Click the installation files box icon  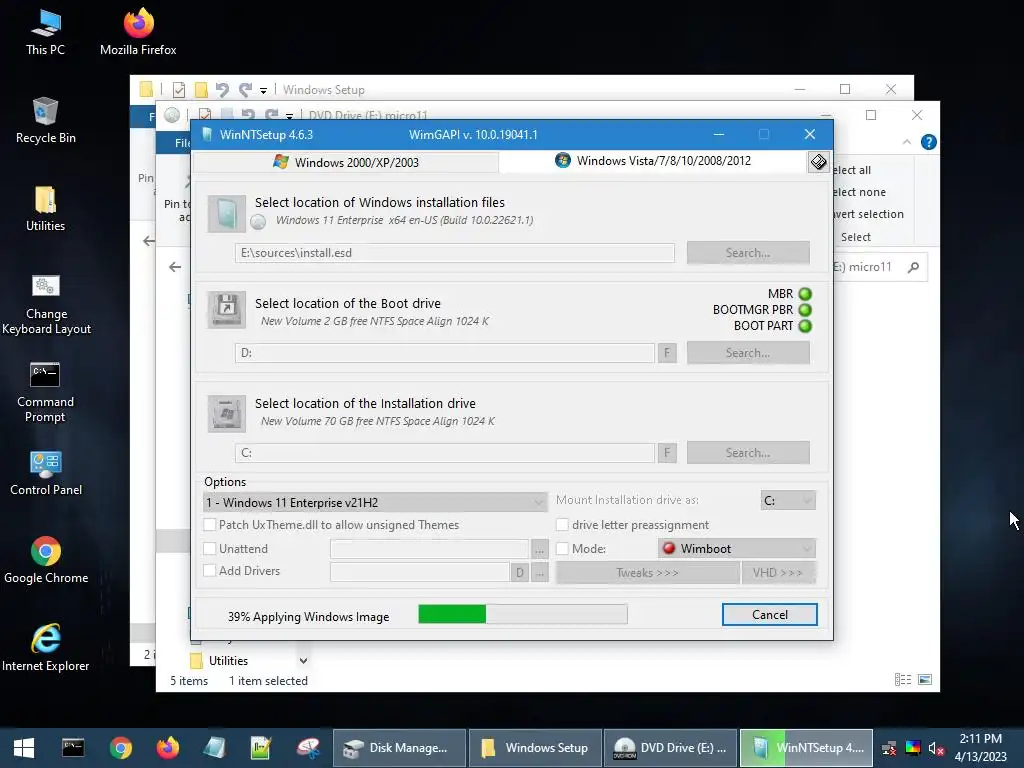(x=227, y=214)
